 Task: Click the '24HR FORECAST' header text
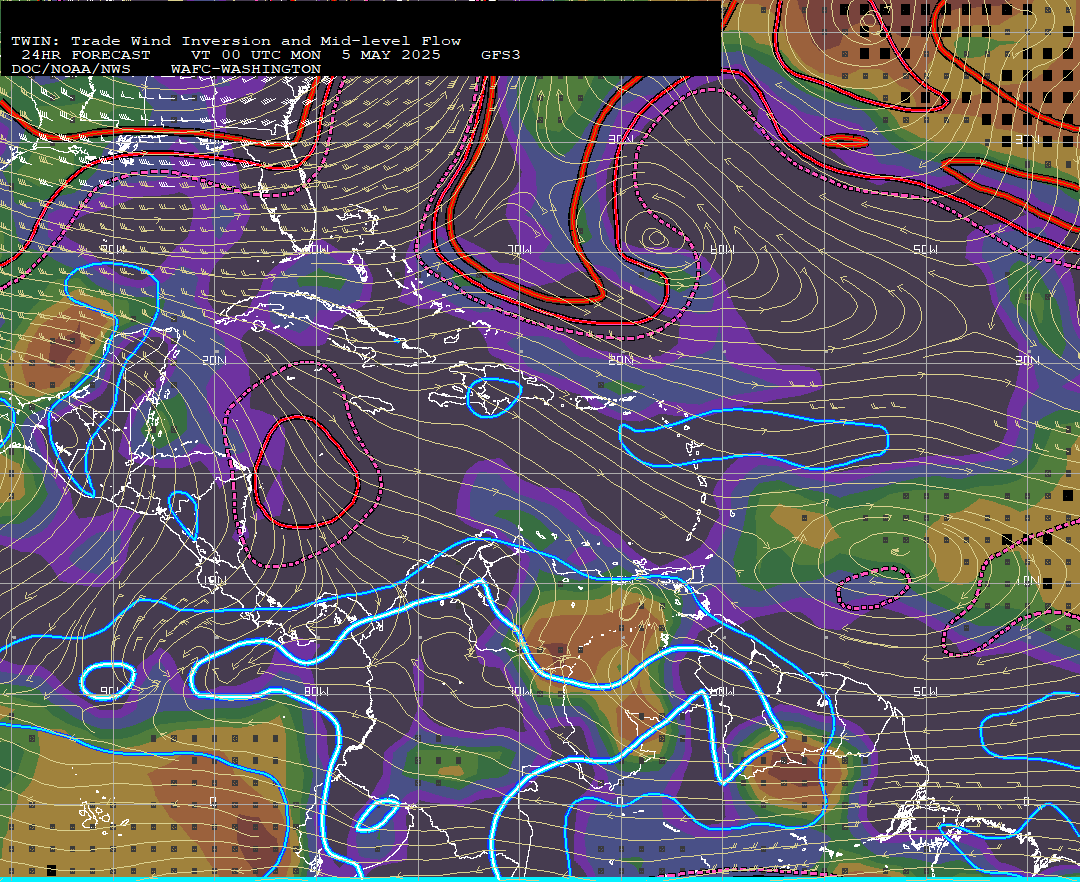click(x=85, y=55)
